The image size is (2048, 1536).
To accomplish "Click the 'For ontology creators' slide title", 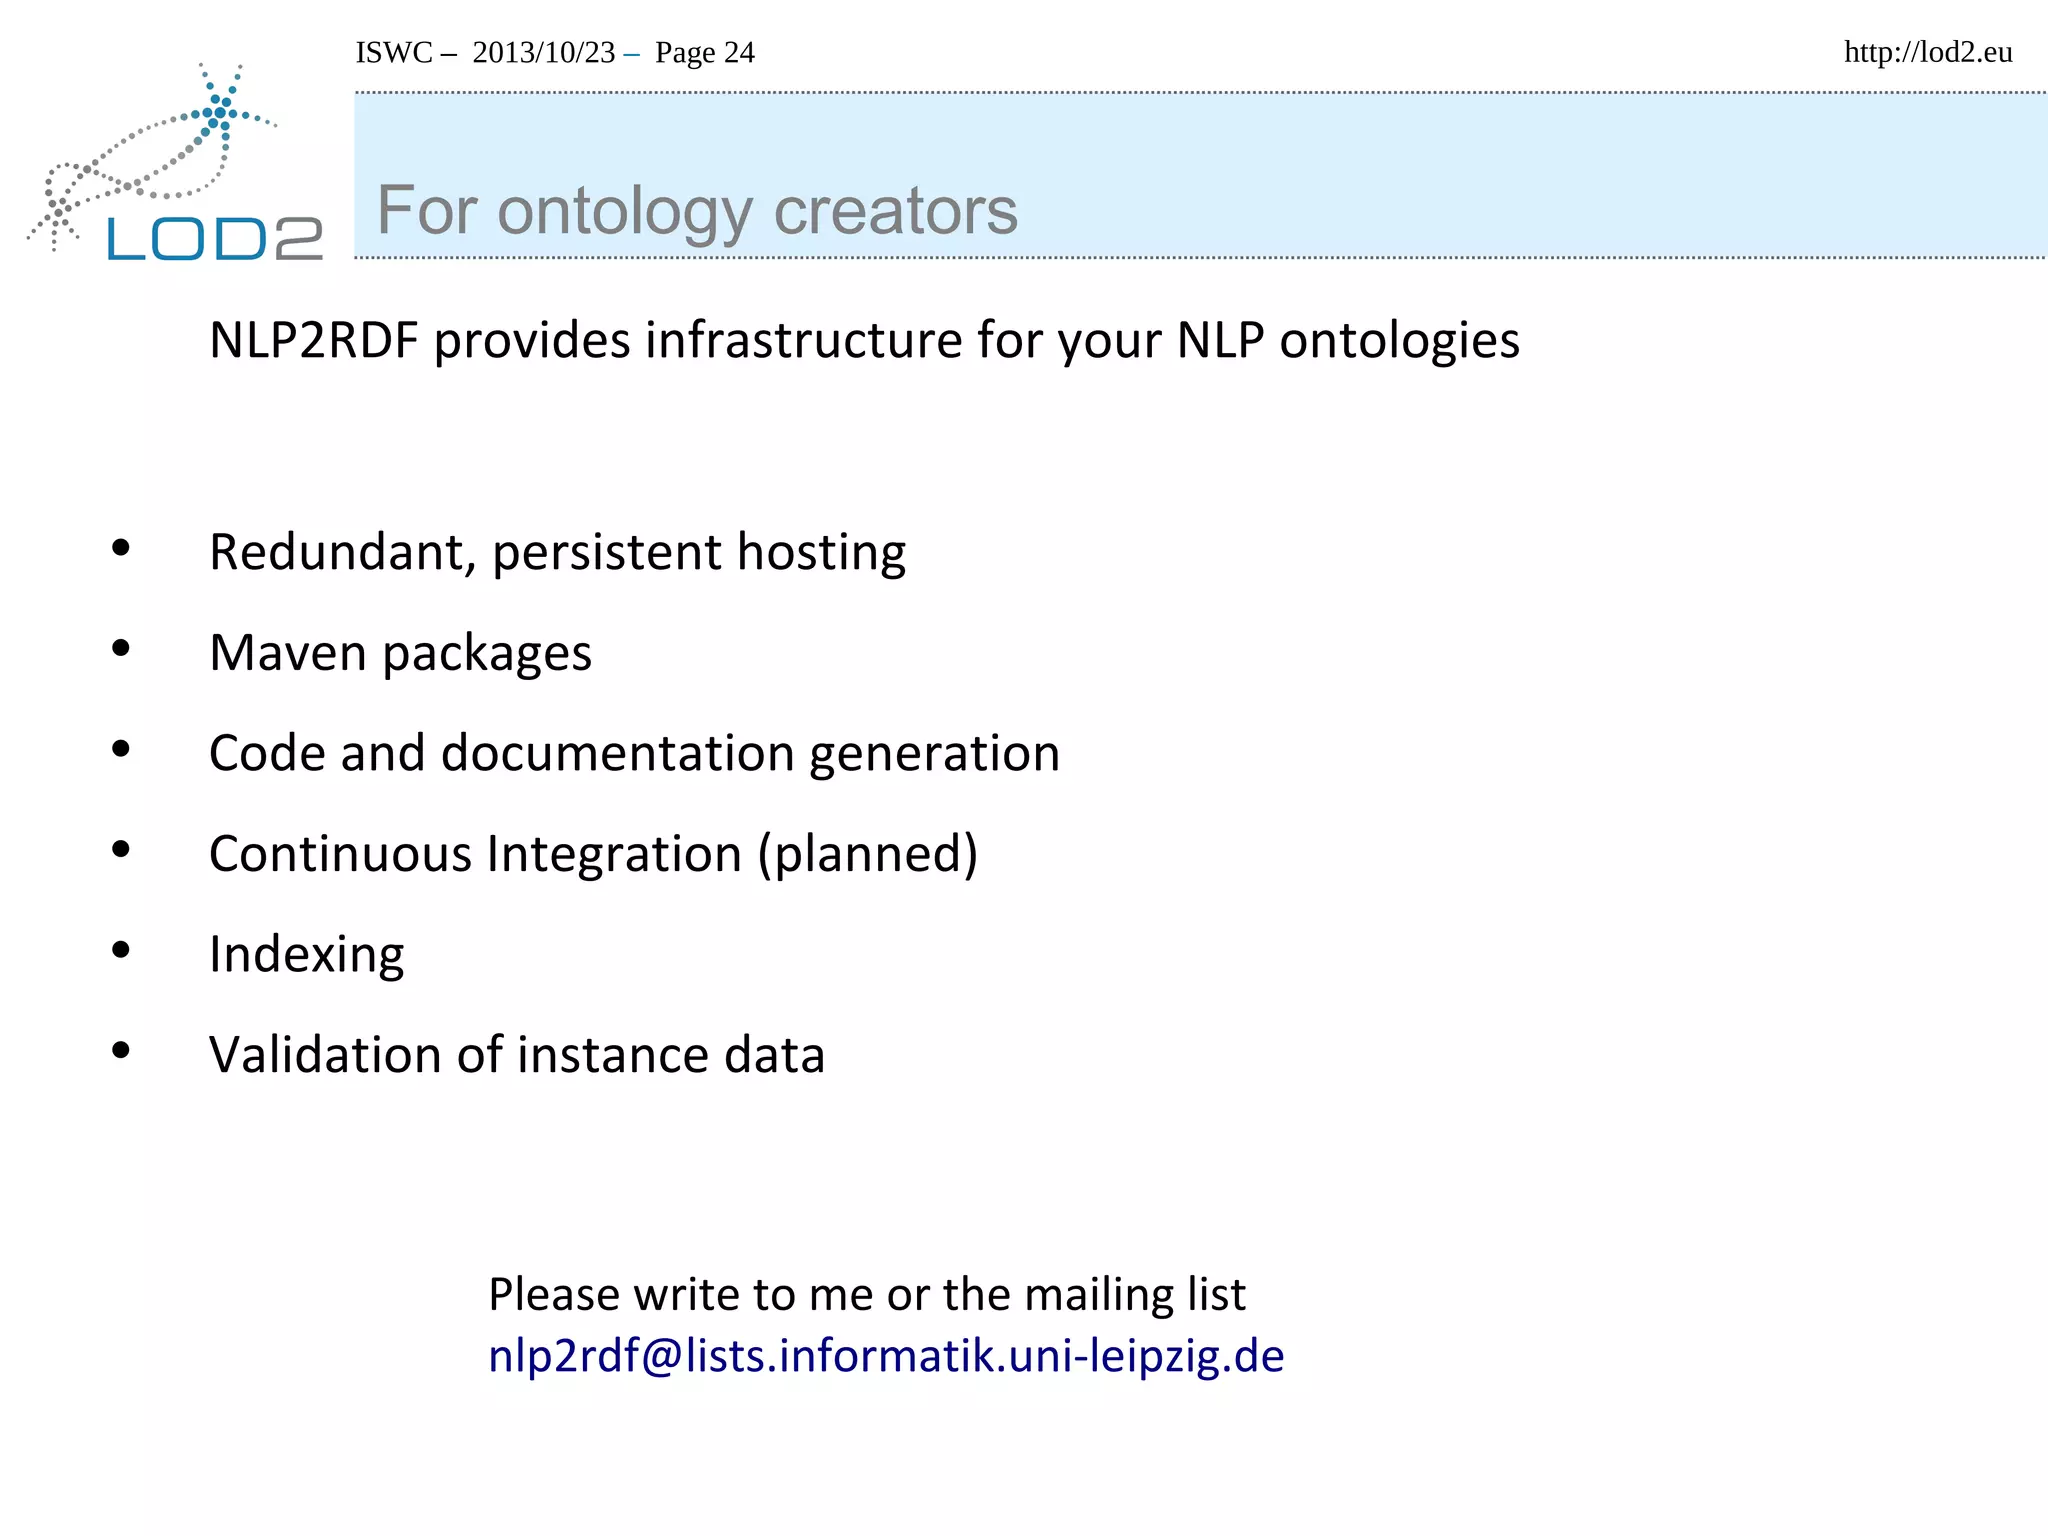I will tap(697, 211).
